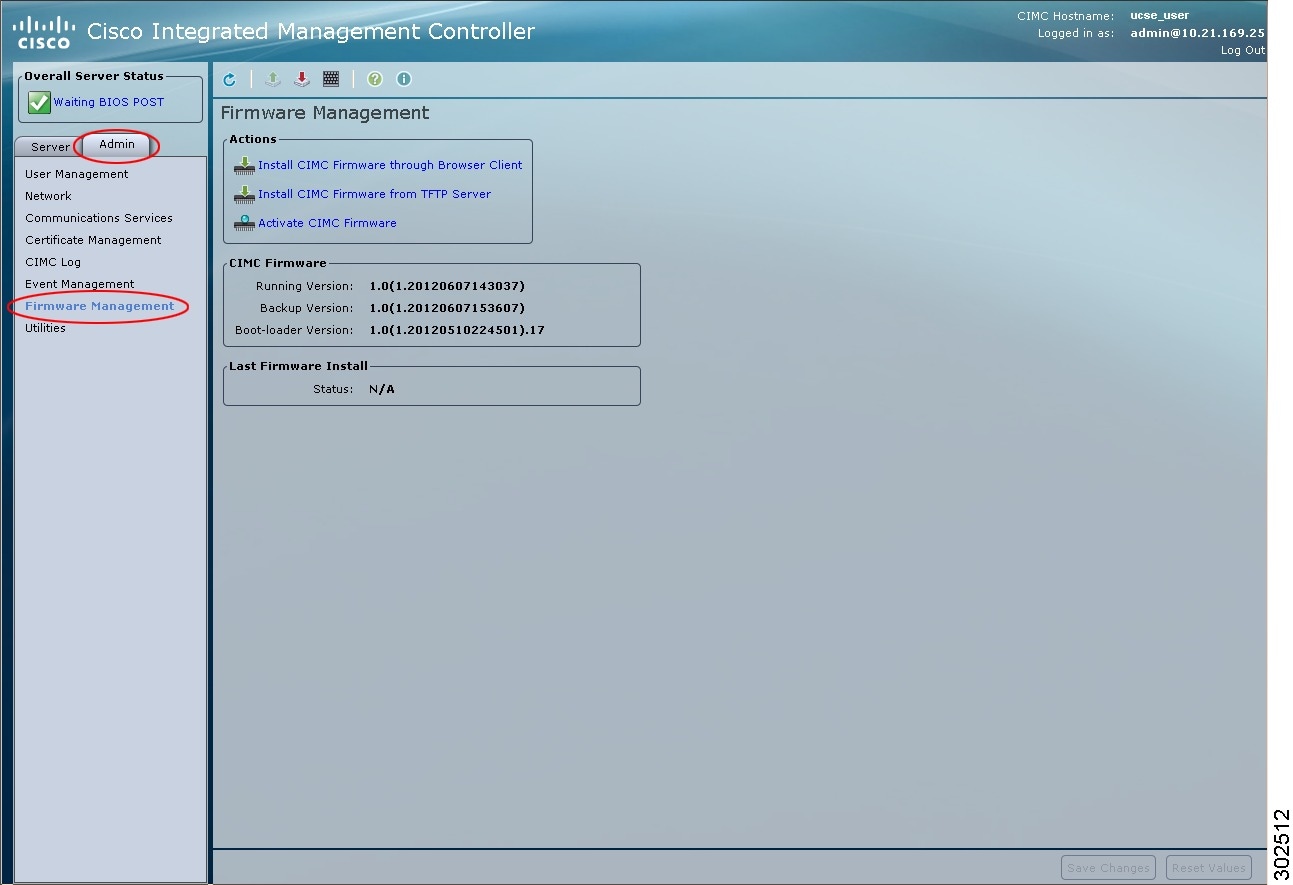
Task: Click the Save Changes button
Action: pos(1108,867)
